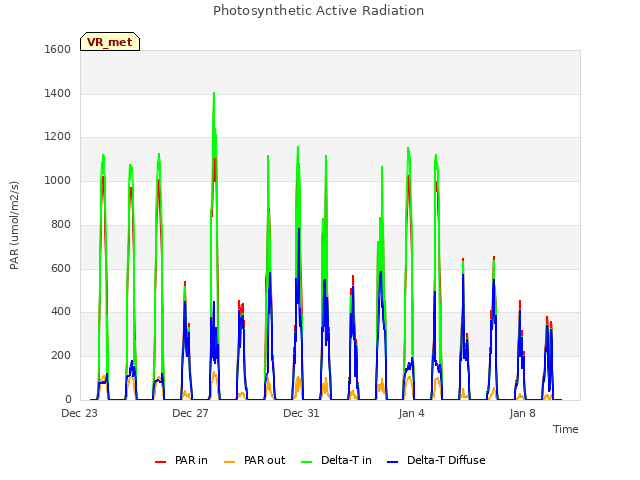This screenshot has width=640, height=480.
Task: Click the chart title Photosynthetic Active Radiation
Action: [318, 11]
